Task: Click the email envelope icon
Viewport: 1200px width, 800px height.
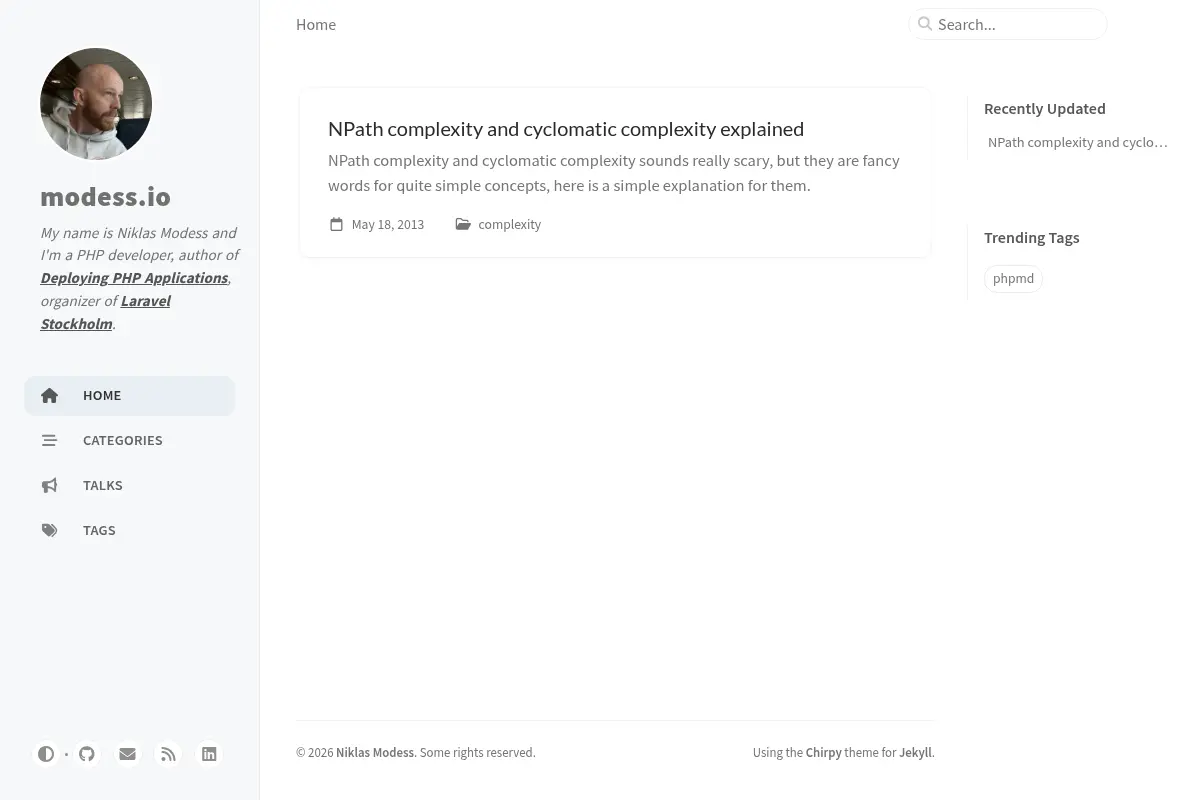Action: (x=127, y=754)
